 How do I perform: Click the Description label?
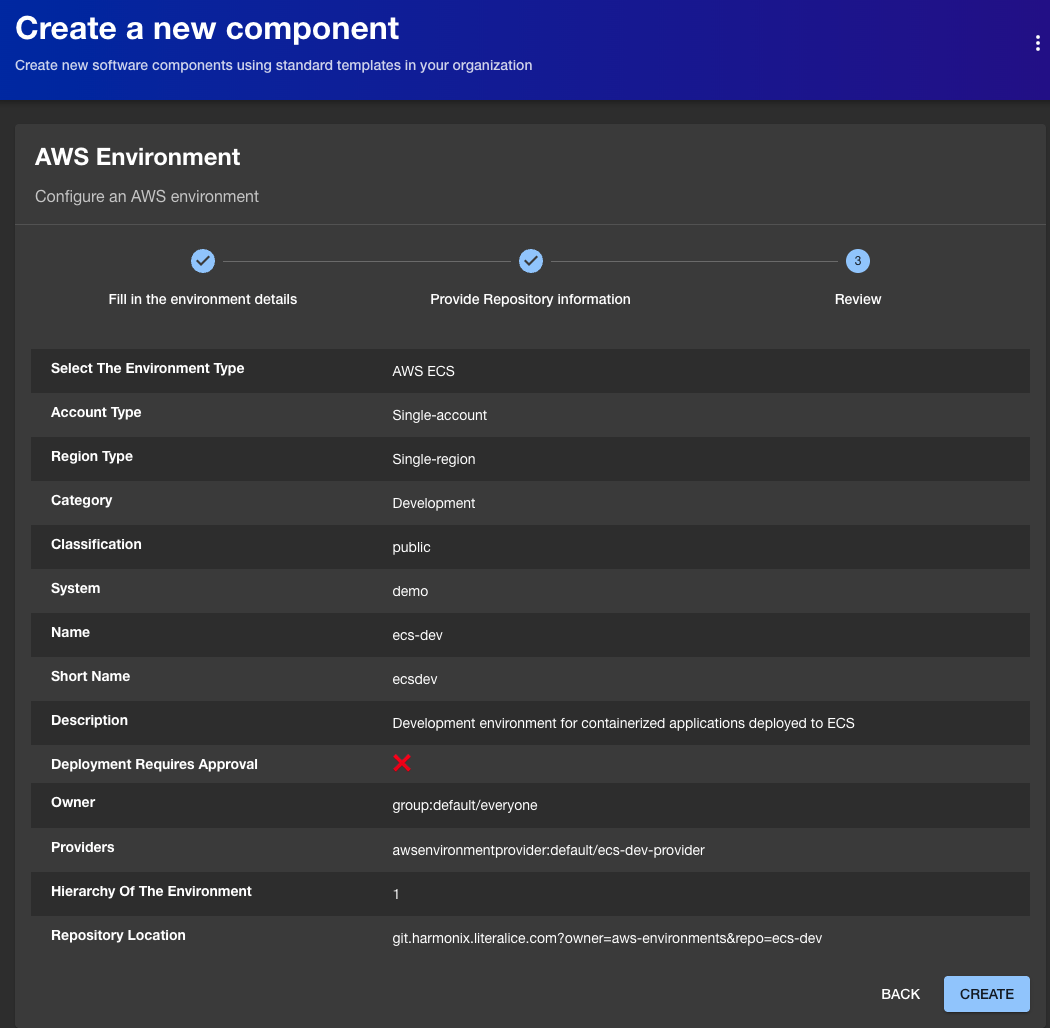(x=89, y=721)
